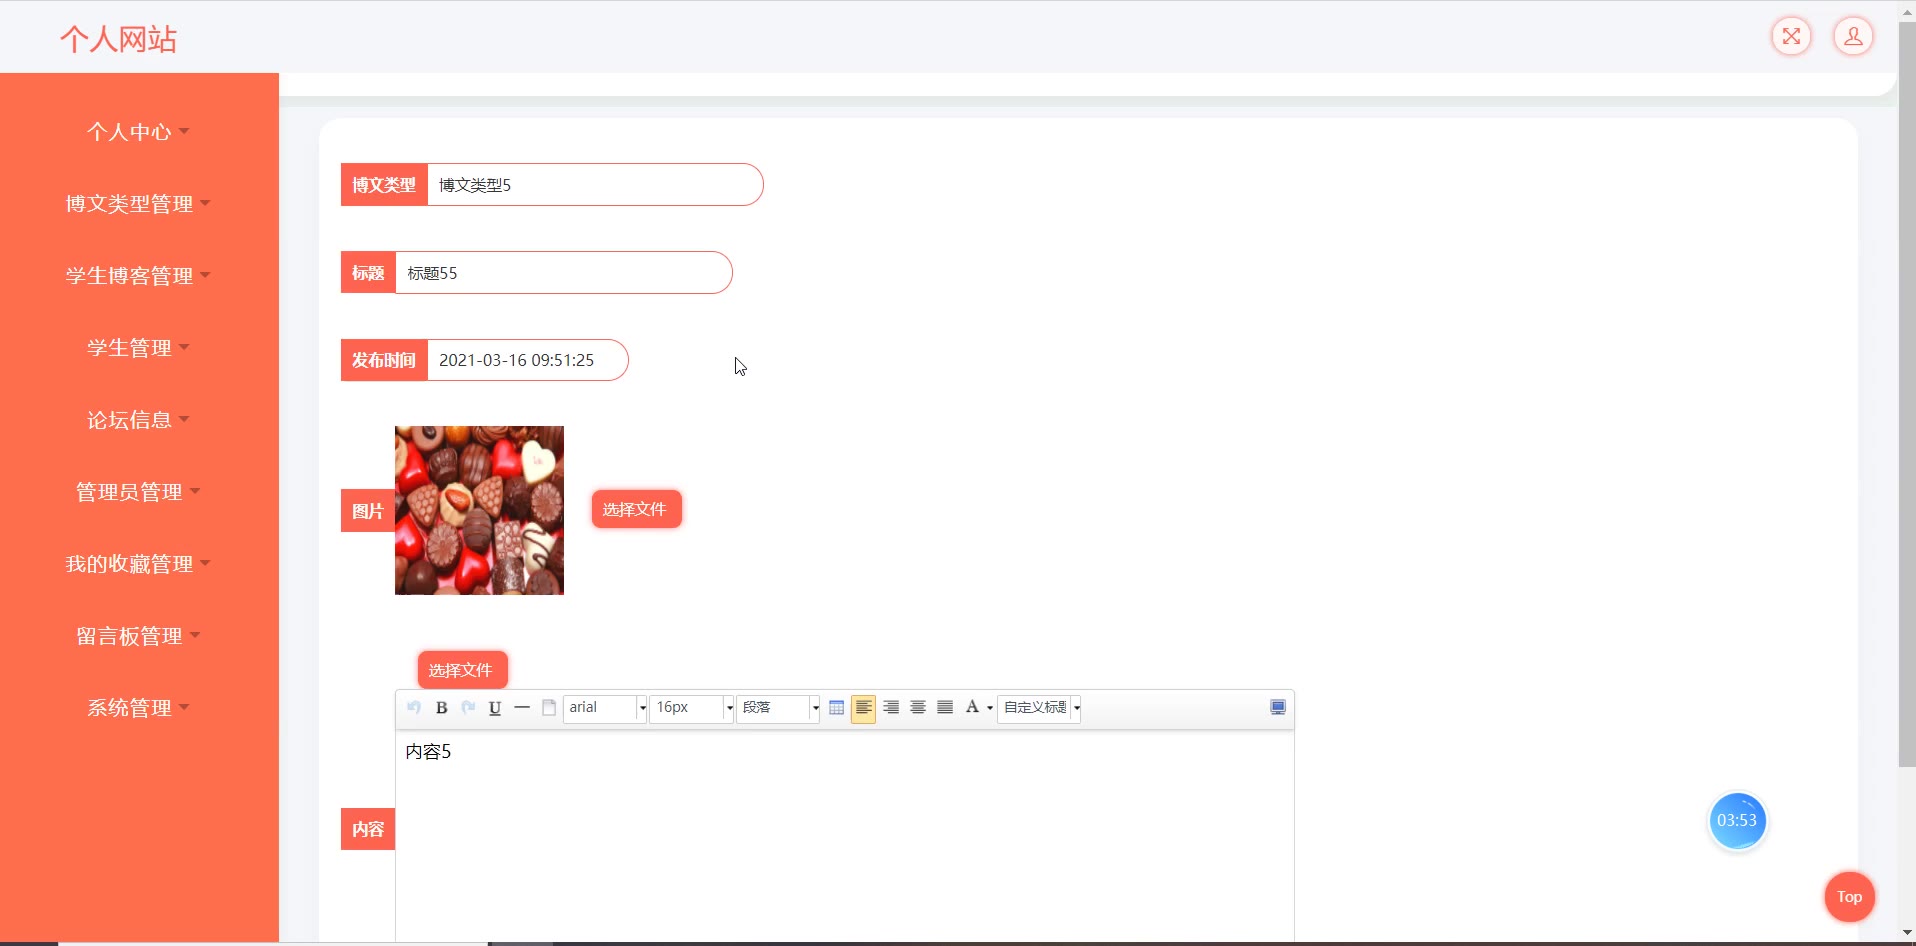
Task: Click the 发布时间 date input field
Action: (x=528, y=360)
